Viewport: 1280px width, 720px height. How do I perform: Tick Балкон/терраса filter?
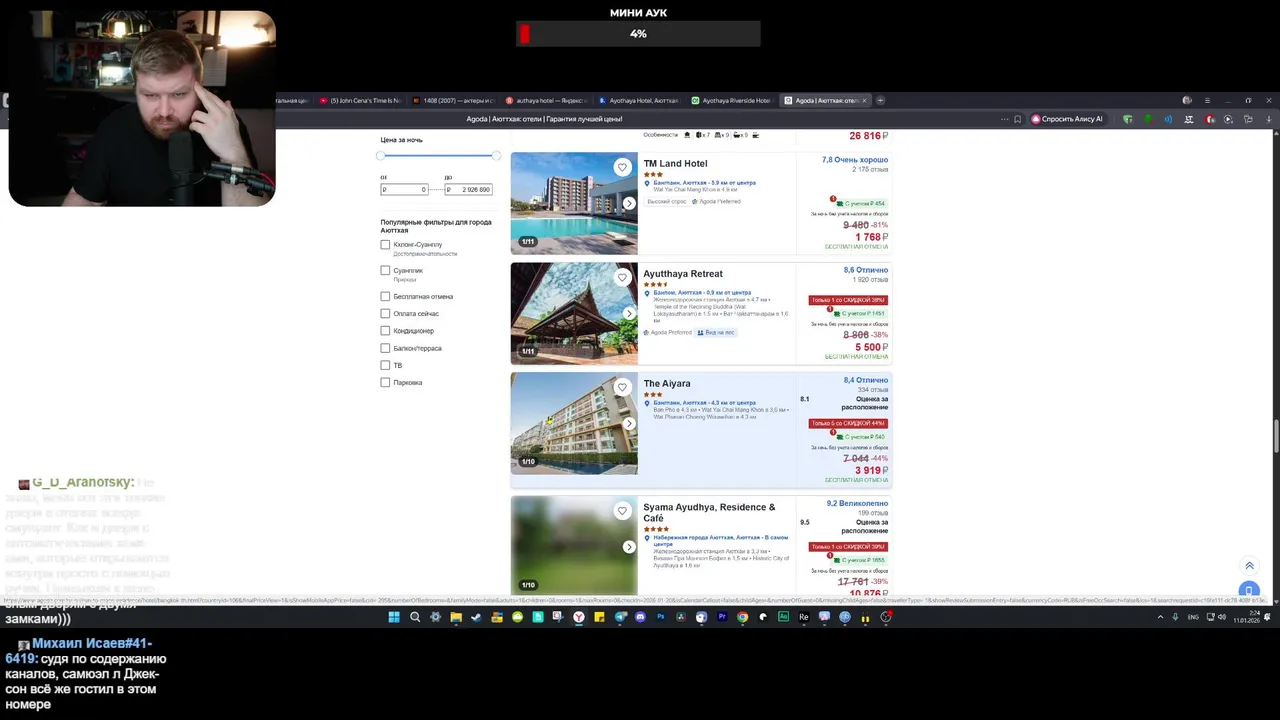(x=385, y=348)
